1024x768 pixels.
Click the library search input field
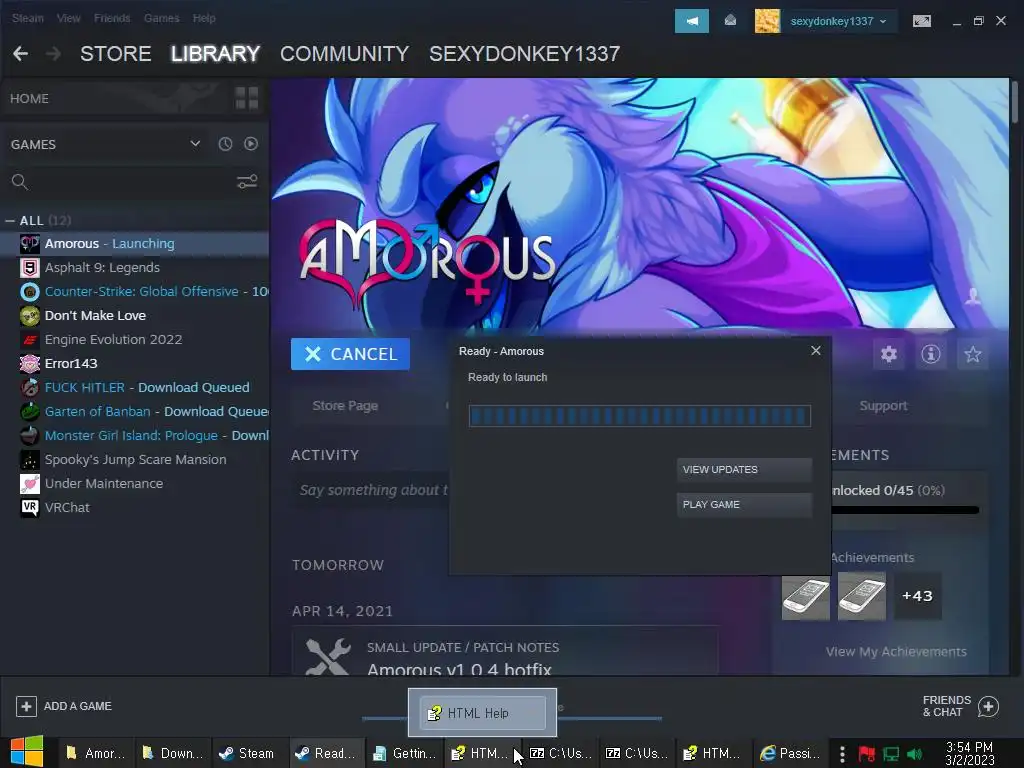point(133,182)
